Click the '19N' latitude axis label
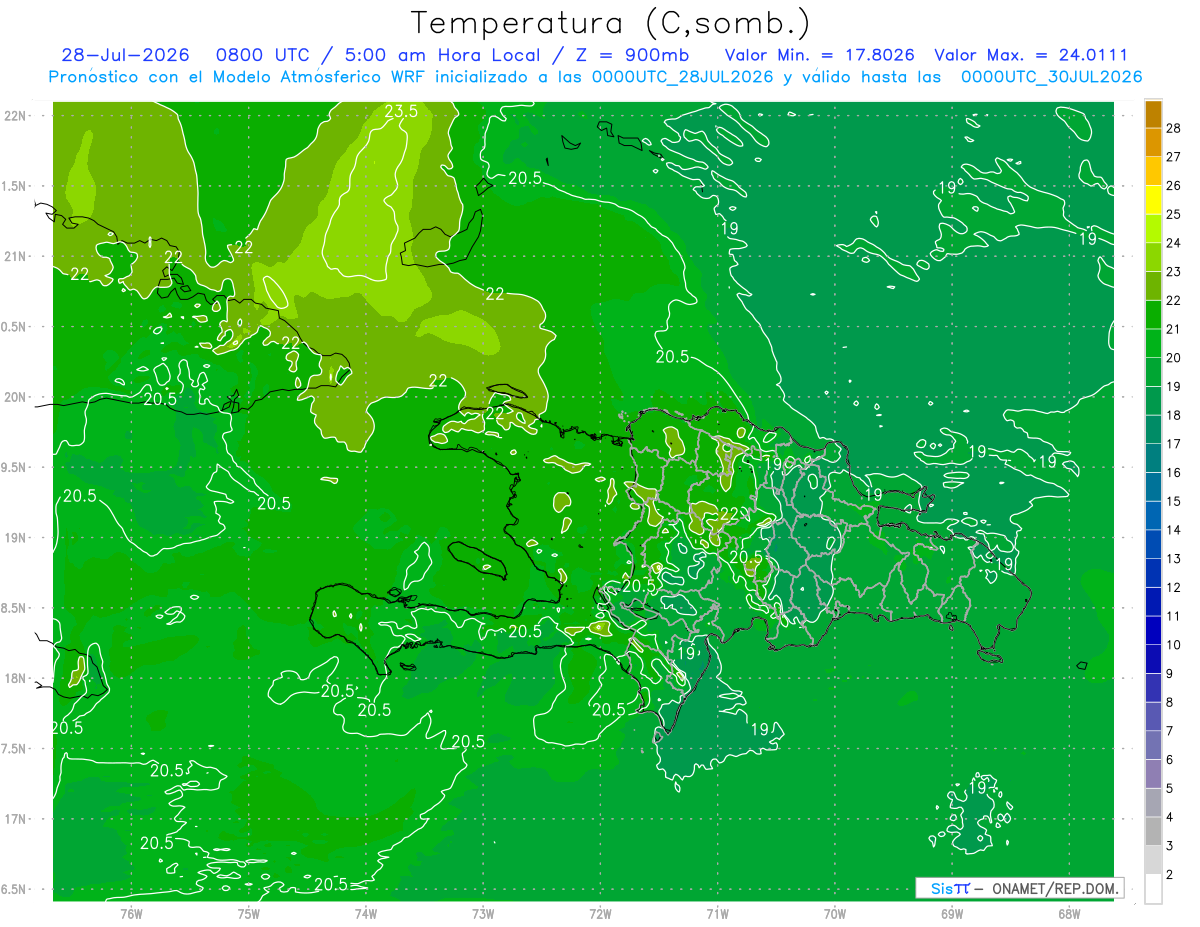 click(x=15, y=538)
